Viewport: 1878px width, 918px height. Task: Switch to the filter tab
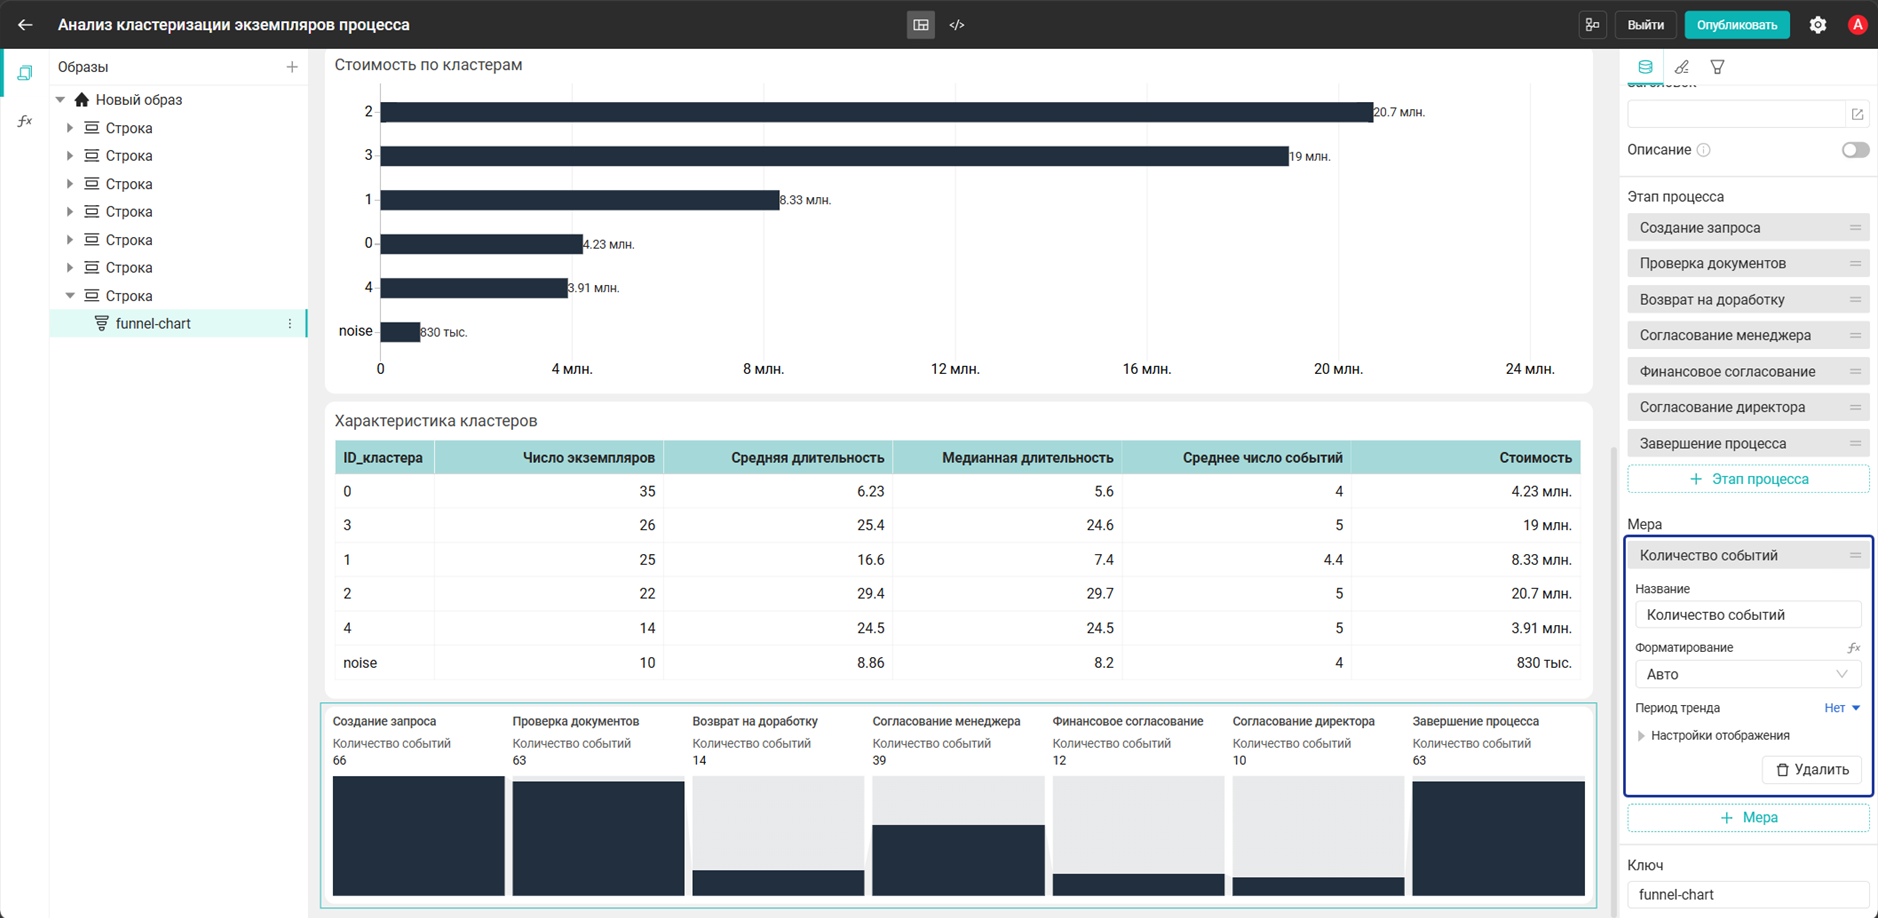click(x=1717, y=67)
